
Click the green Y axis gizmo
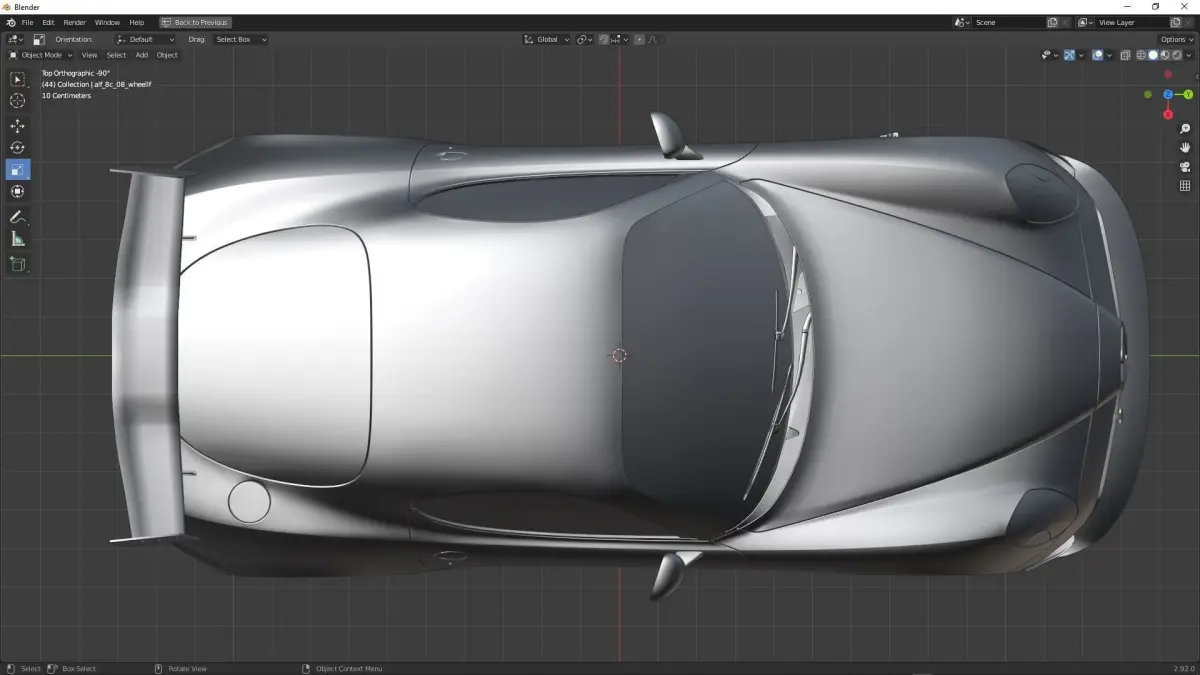click(x=1189, y=94)
